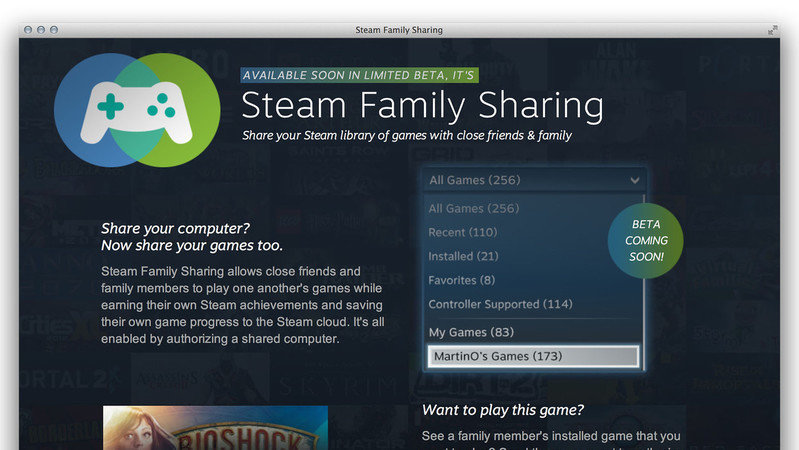Click the Steam Family Sharing controller logo
The image size is (799, 450).
click(x=137, y=110)
